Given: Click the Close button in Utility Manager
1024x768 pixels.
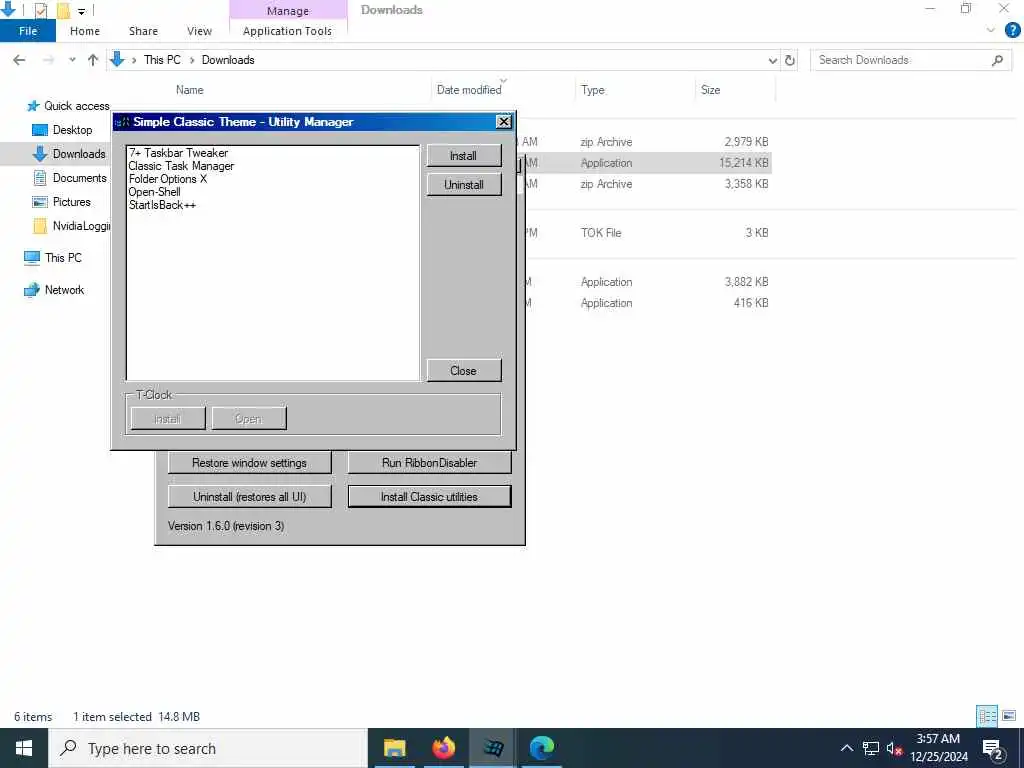Looking at the screenshot, I should click(x=464, y=371).
